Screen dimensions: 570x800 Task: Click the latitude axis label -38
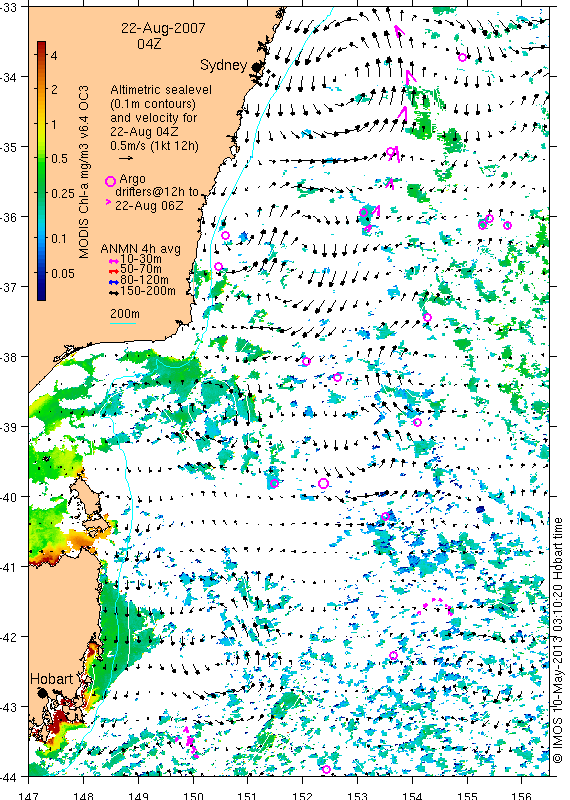(8, 357)
